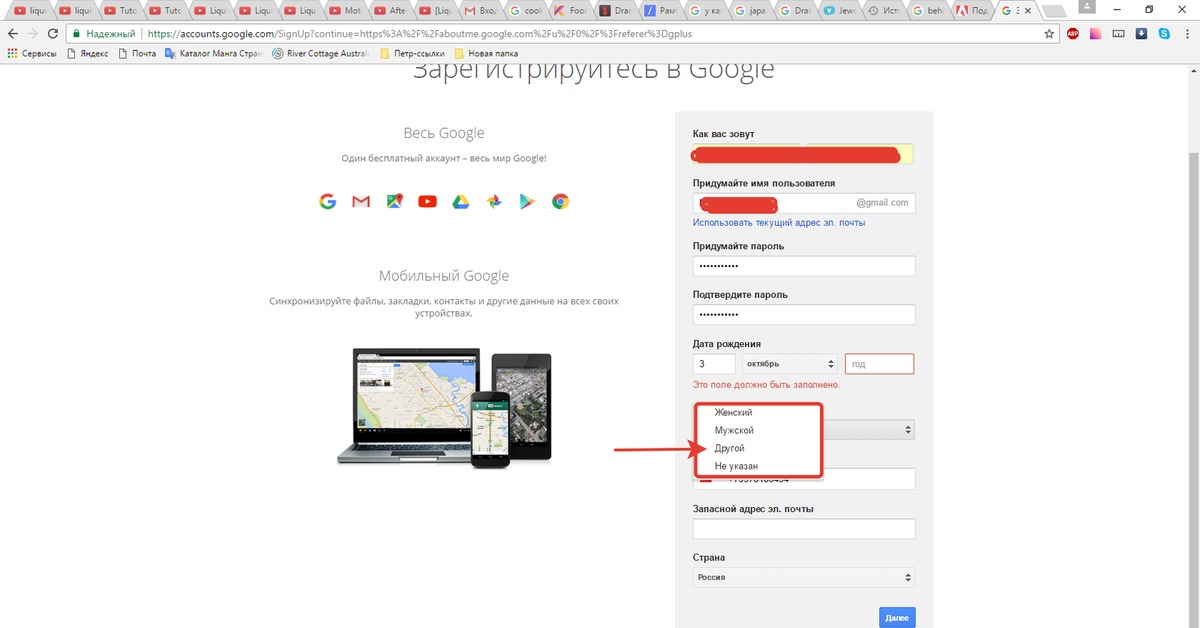Click the Google G product icon
This screenshot has height=628, width=1200.
pos(327,201)
